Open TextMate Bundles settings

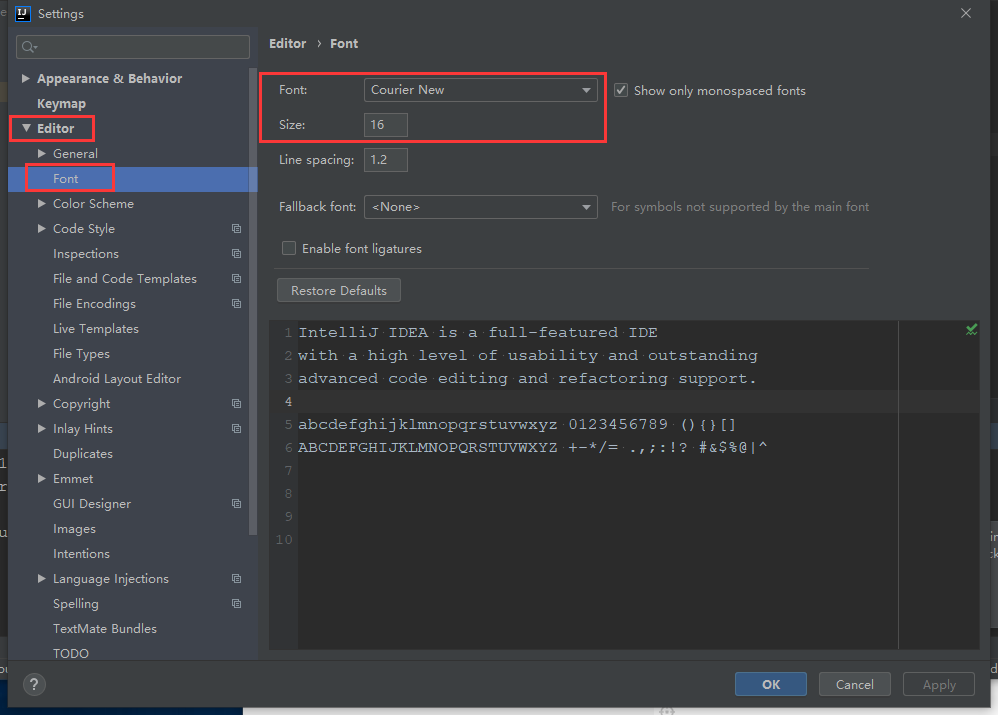[x=104, y=628]
